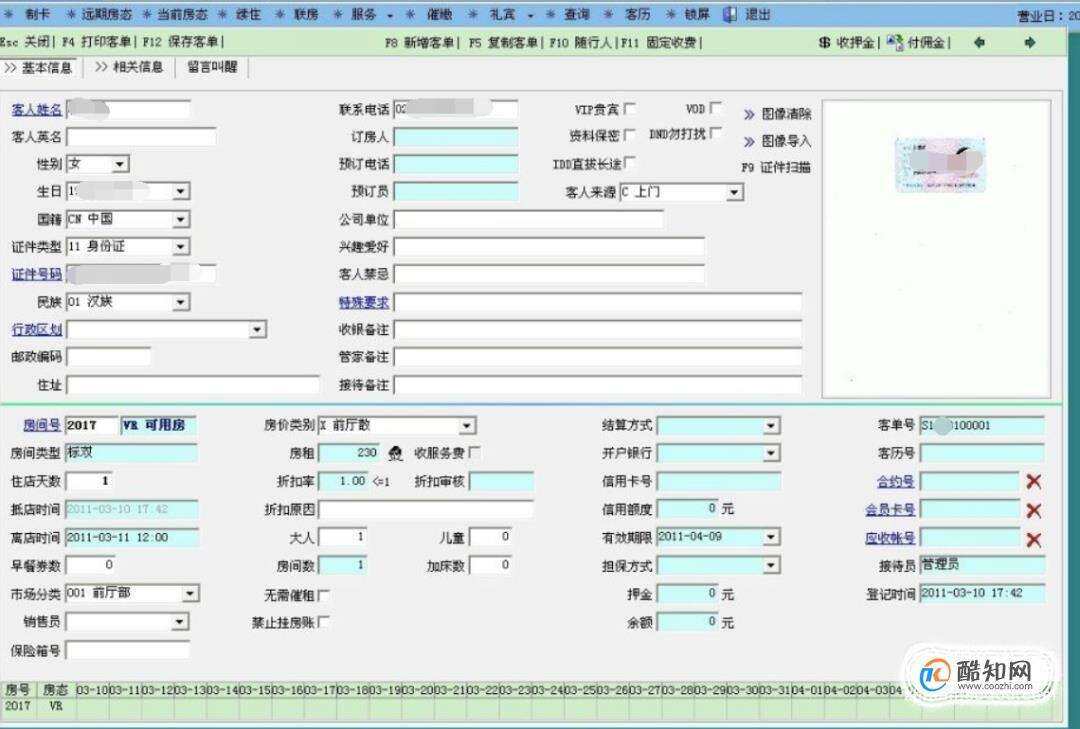Open the 客人来源 dropdown
1080x729 pixels.
pos(735,192)
